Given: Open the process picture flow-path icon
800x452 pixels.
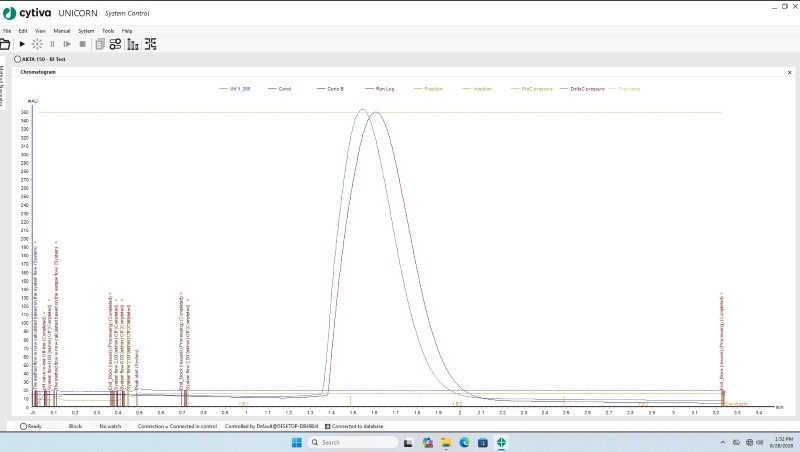Looking at the screenshot, I should [x=151, y=44].
